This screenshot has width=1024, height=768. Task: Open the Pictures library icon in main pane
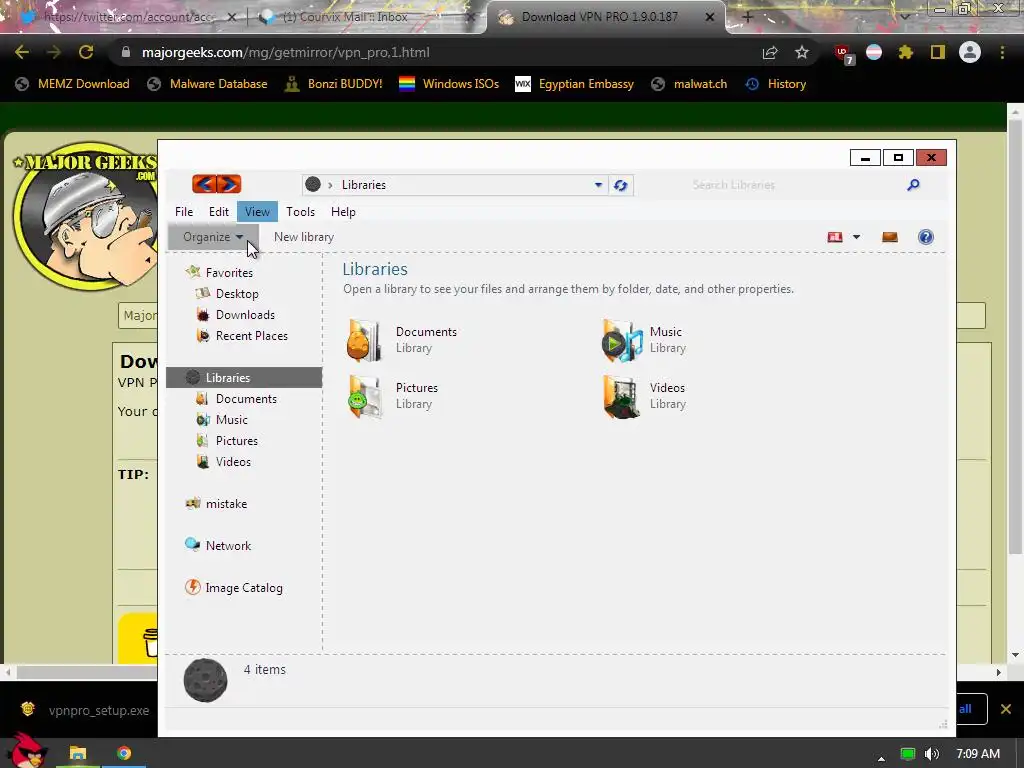pyautogui.click(x=363, y=396)
